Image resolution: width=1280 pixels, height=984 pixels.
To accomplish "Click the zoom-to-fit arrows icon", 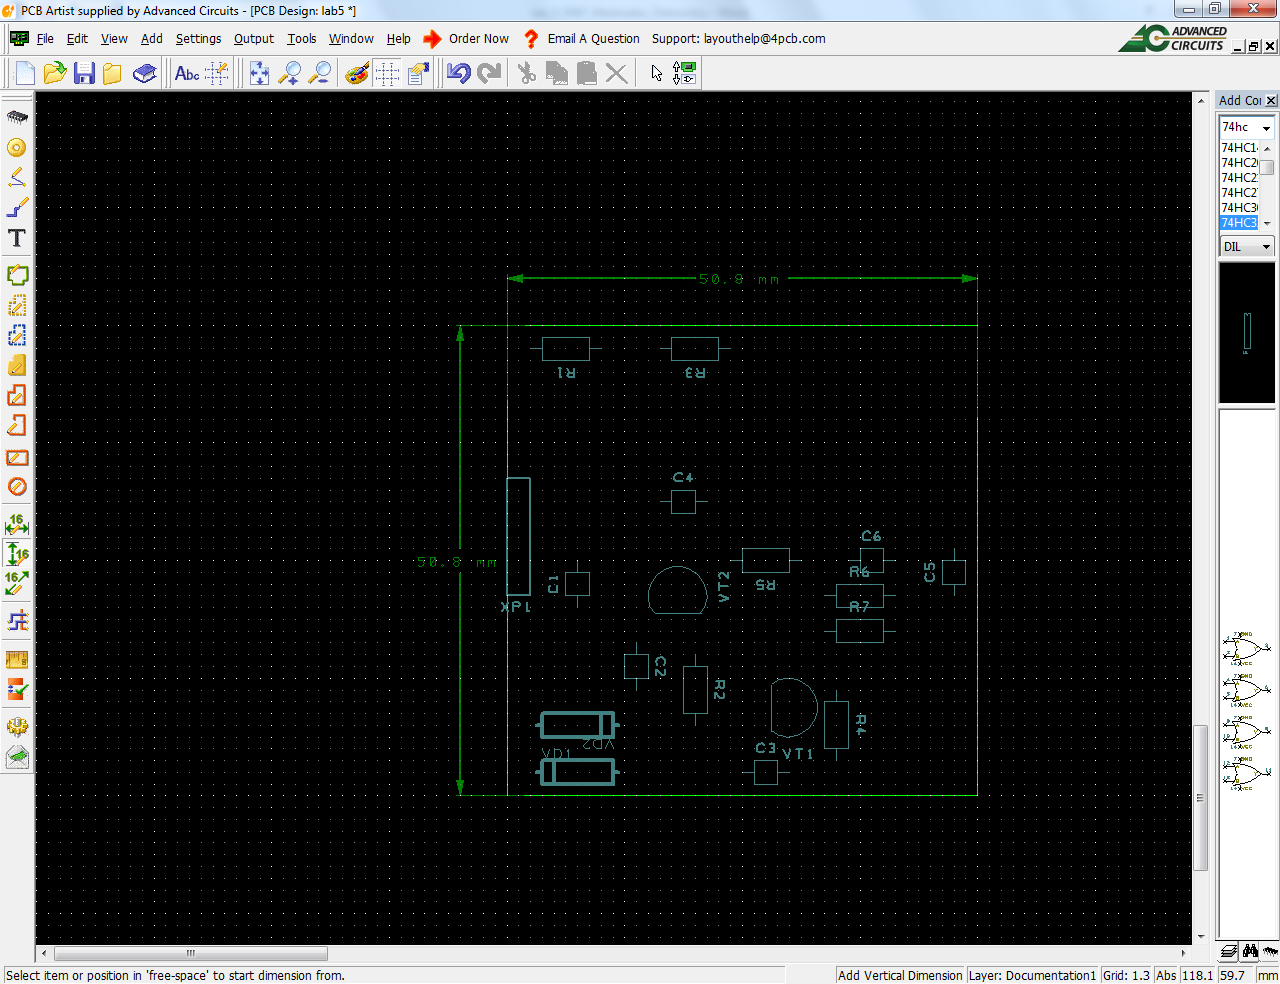I will [x=259, y=73].
